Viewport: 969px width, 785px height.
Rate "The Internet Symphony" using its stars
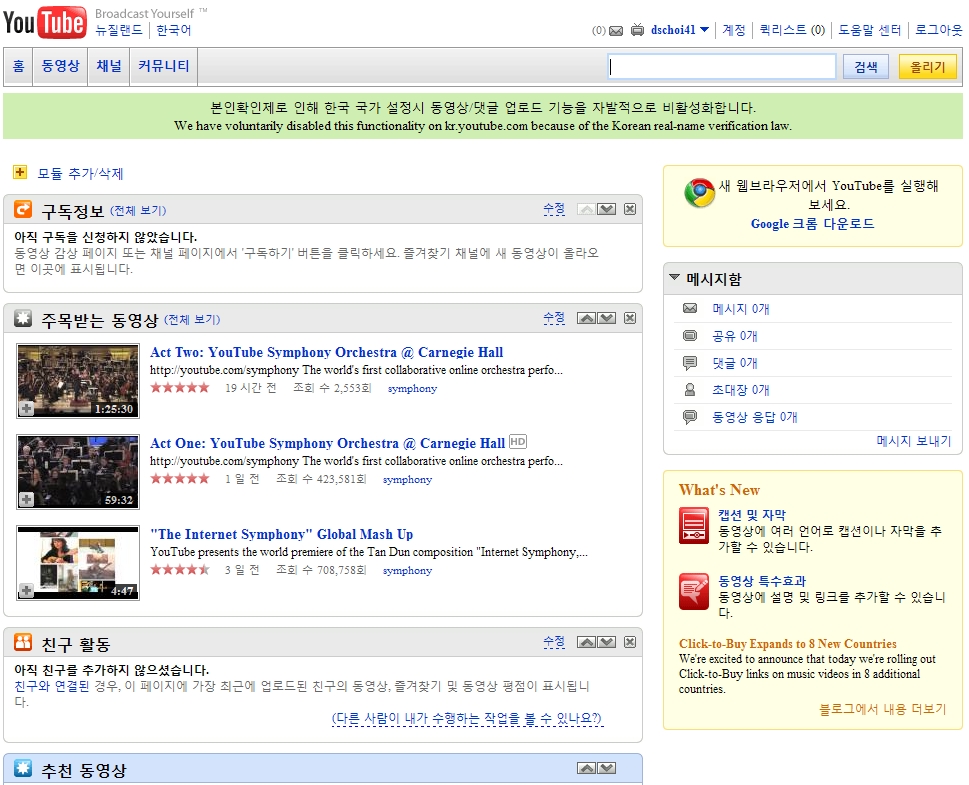(x=178, y=569)
